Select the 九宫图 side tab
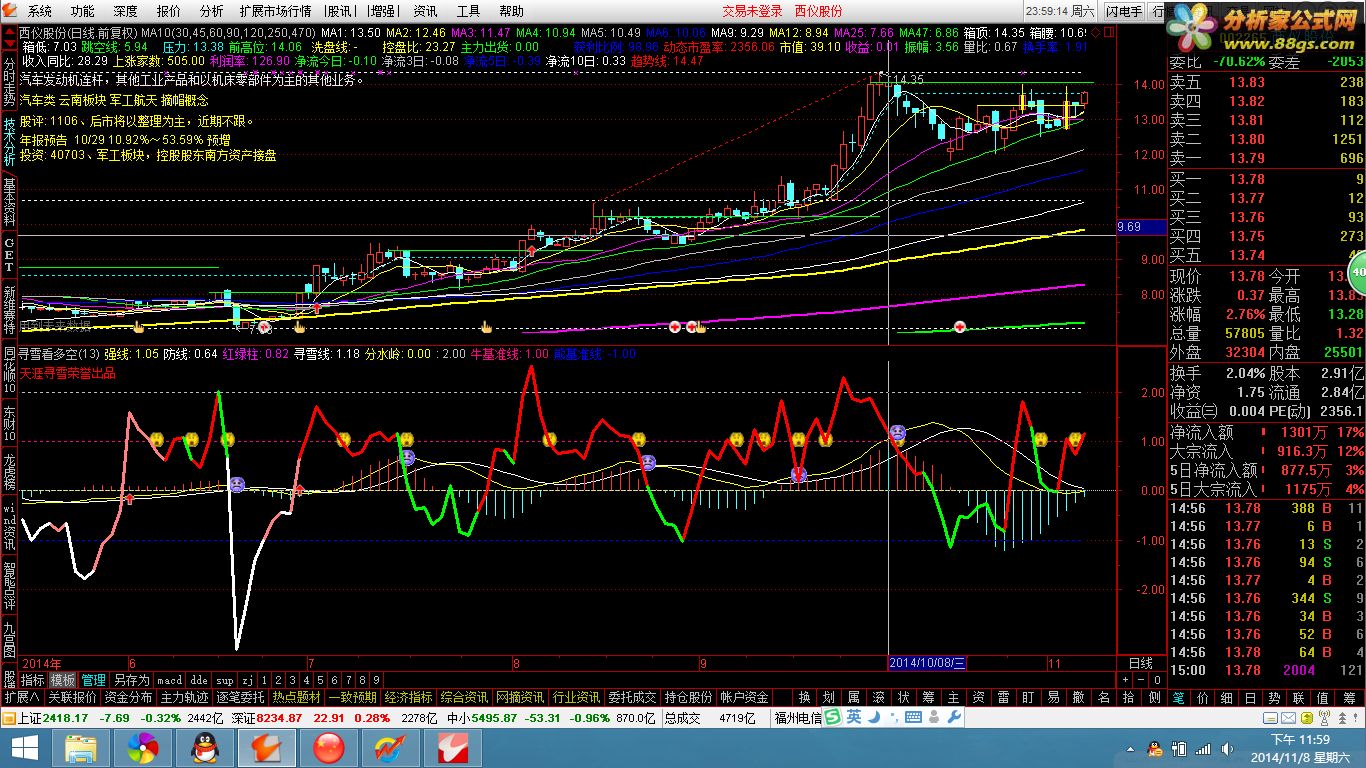This screenshot has width=1366, height=768. point(9,640)
